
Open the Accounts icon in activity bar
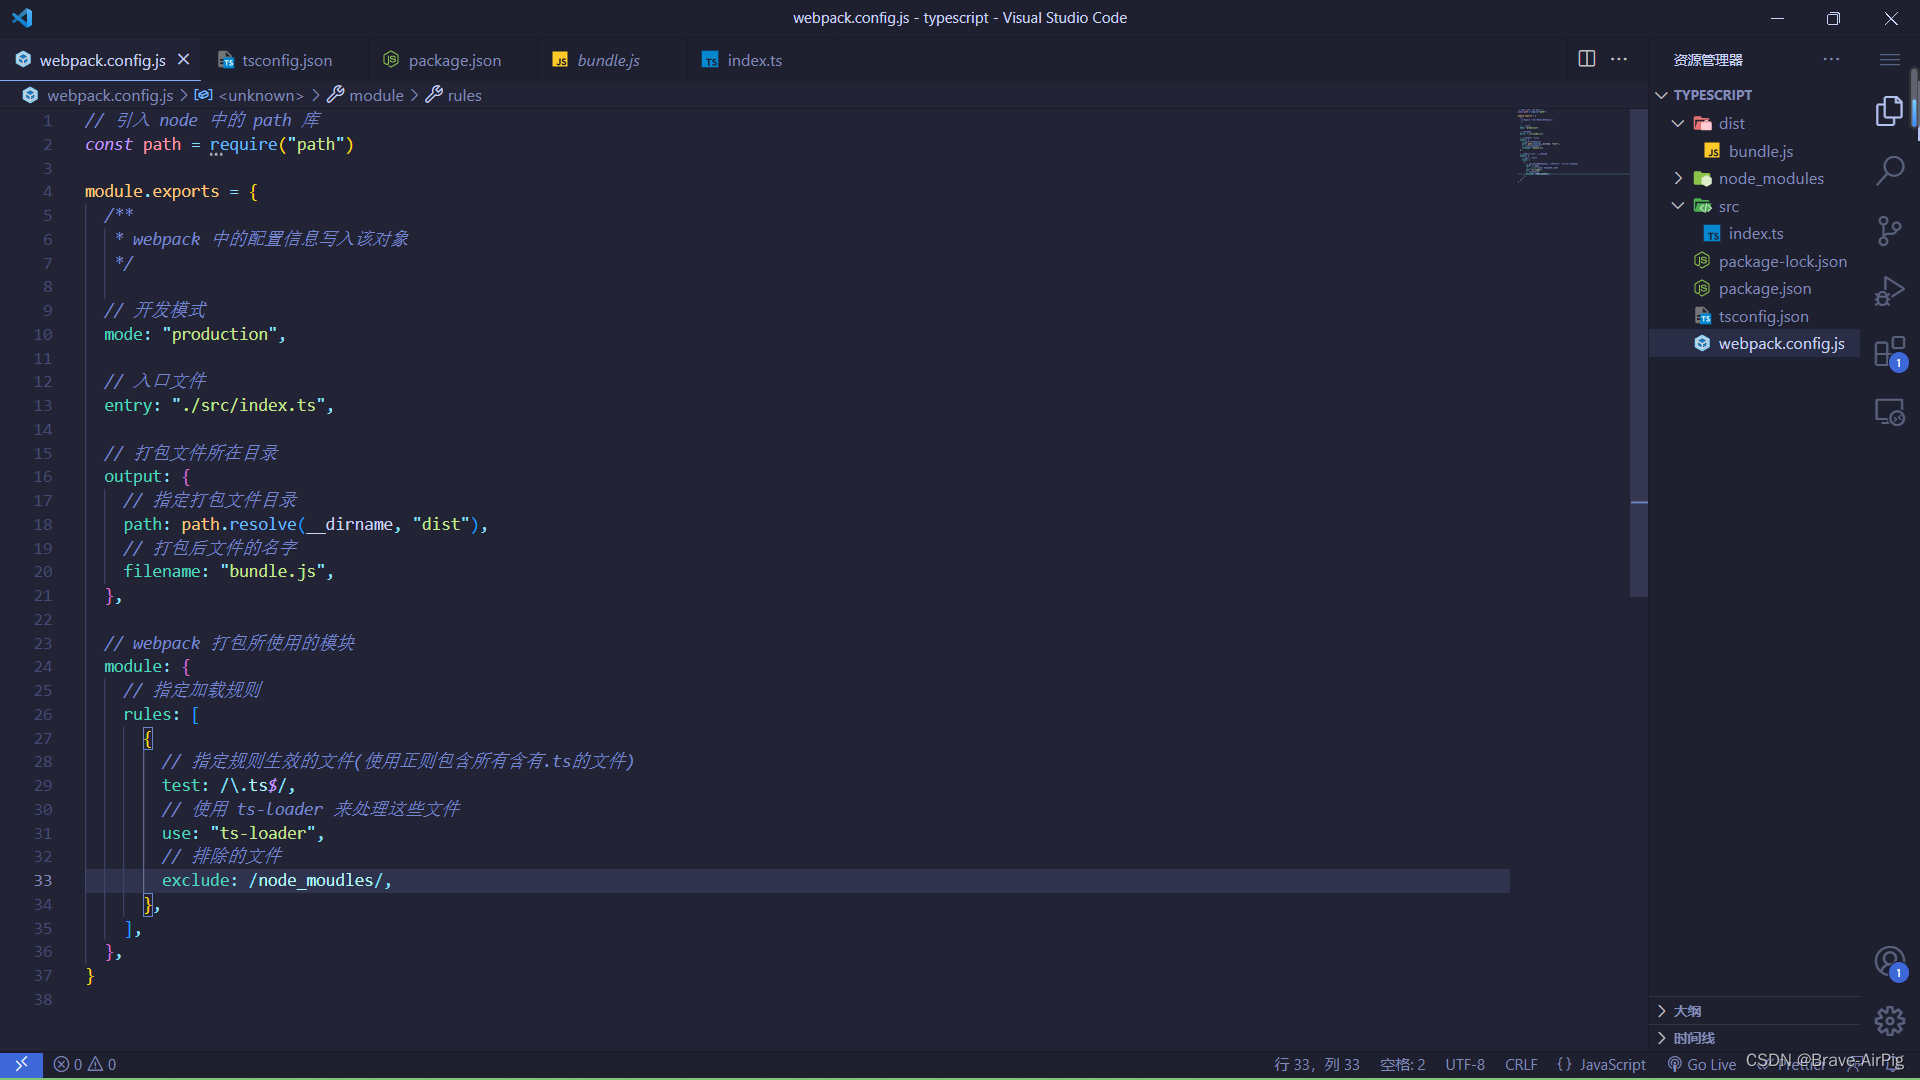tap(1889, 962)
